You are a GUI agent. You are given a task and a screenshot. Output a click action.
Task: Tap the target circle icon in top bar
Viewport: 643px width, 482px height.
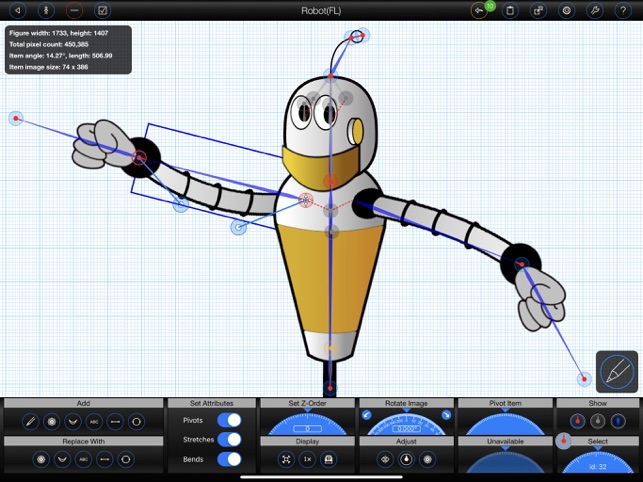click(x=567, y=11)
